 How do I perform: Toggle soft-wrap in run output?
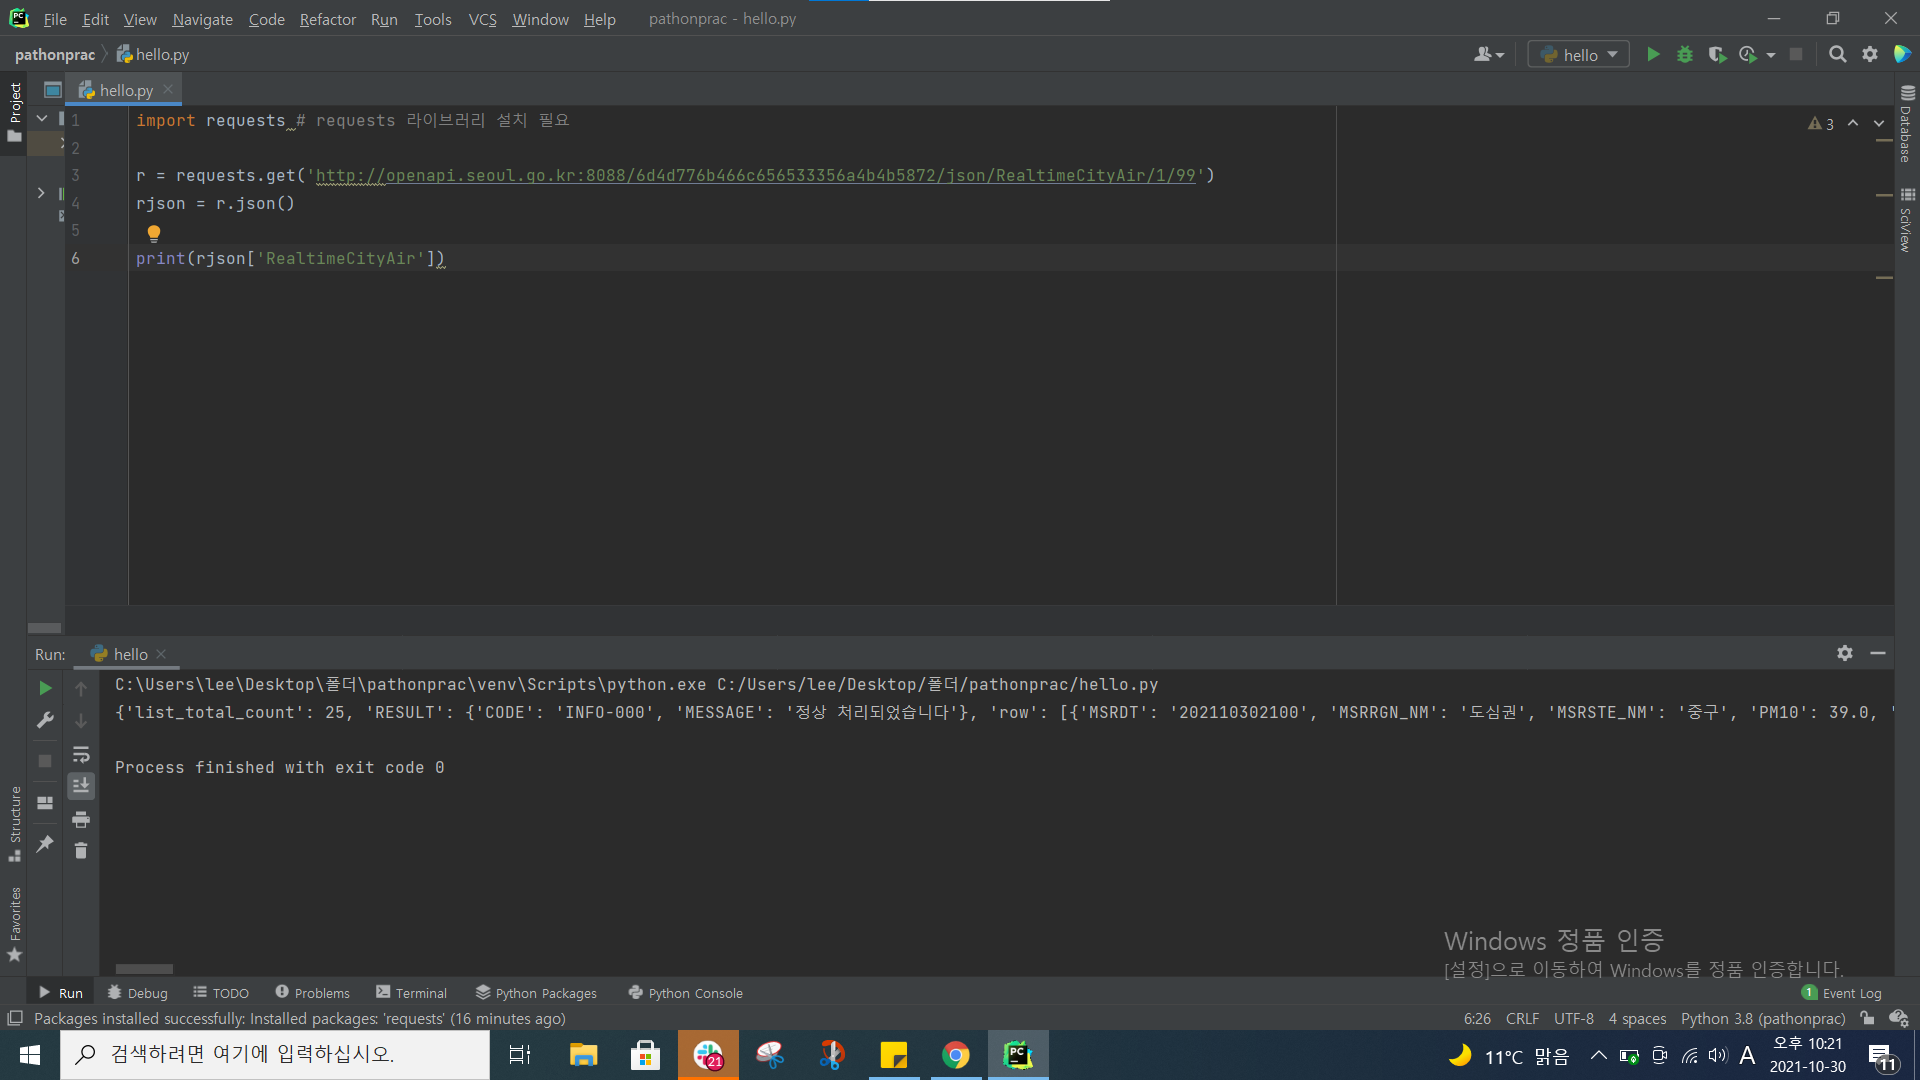(x=81, y=755)
